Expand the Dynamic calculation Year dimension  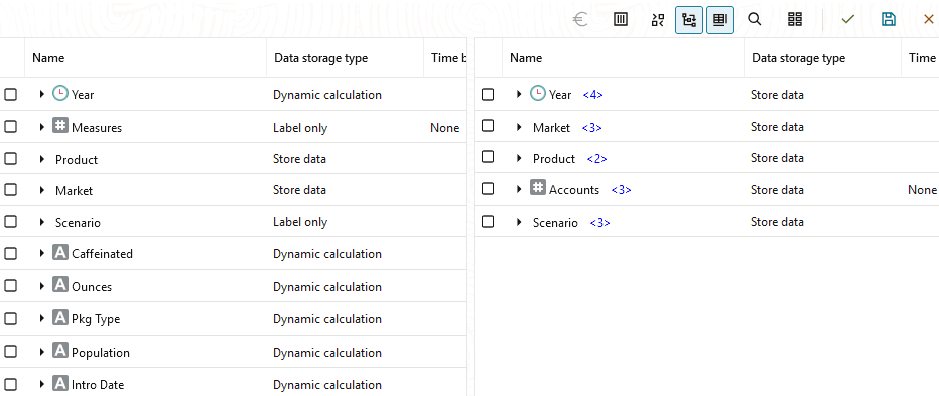point(41,94)
